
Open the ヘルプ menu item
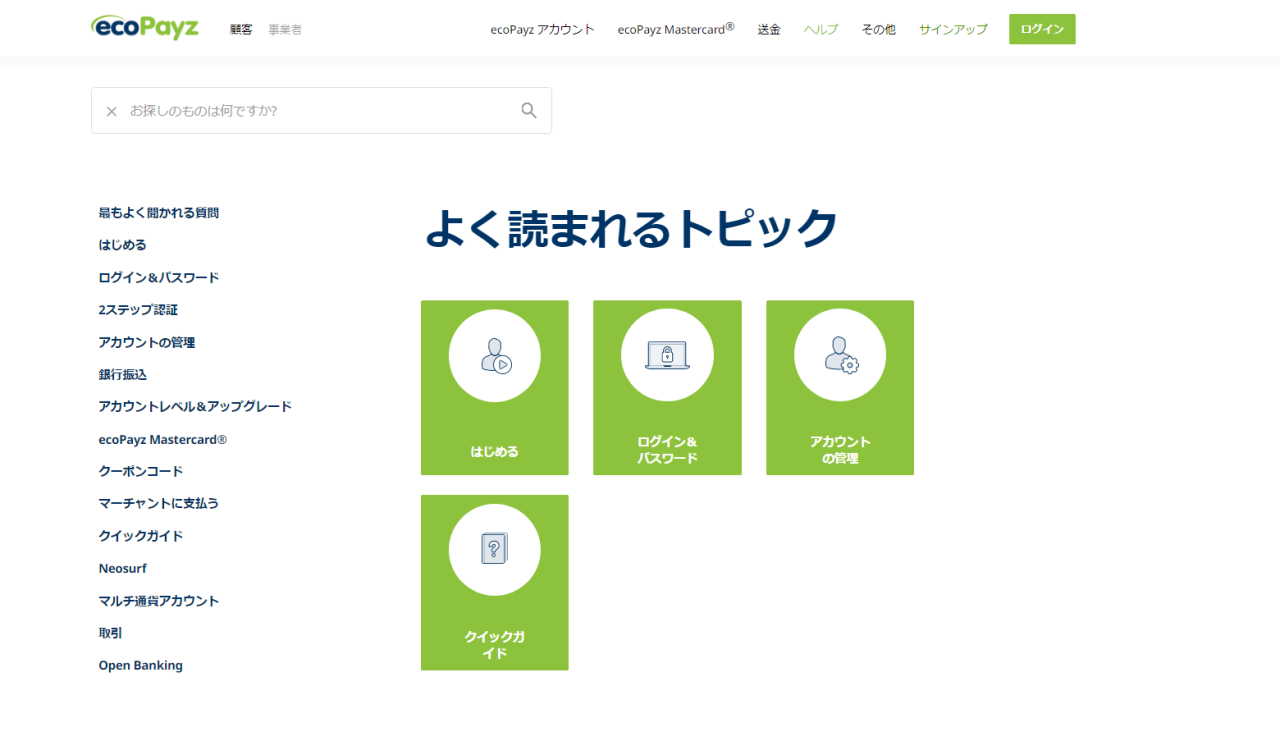pos(820,29)
